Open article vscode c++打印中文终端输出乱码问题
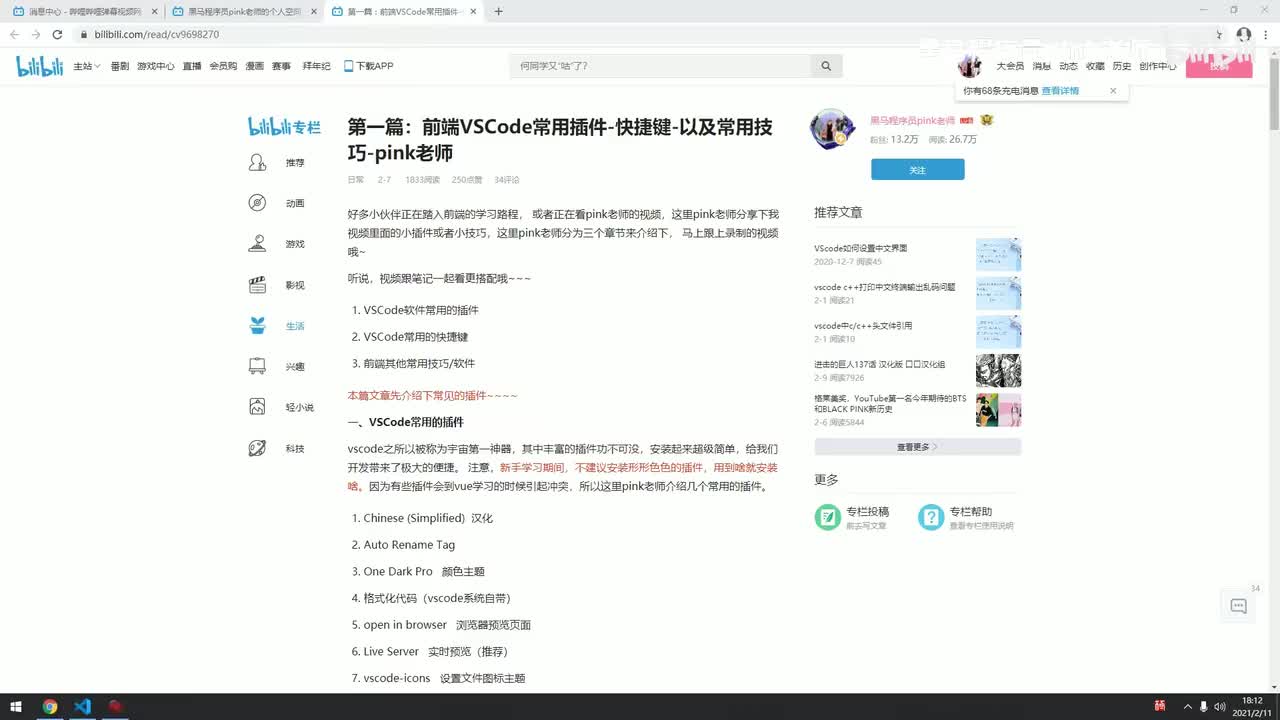 (884, 287)
